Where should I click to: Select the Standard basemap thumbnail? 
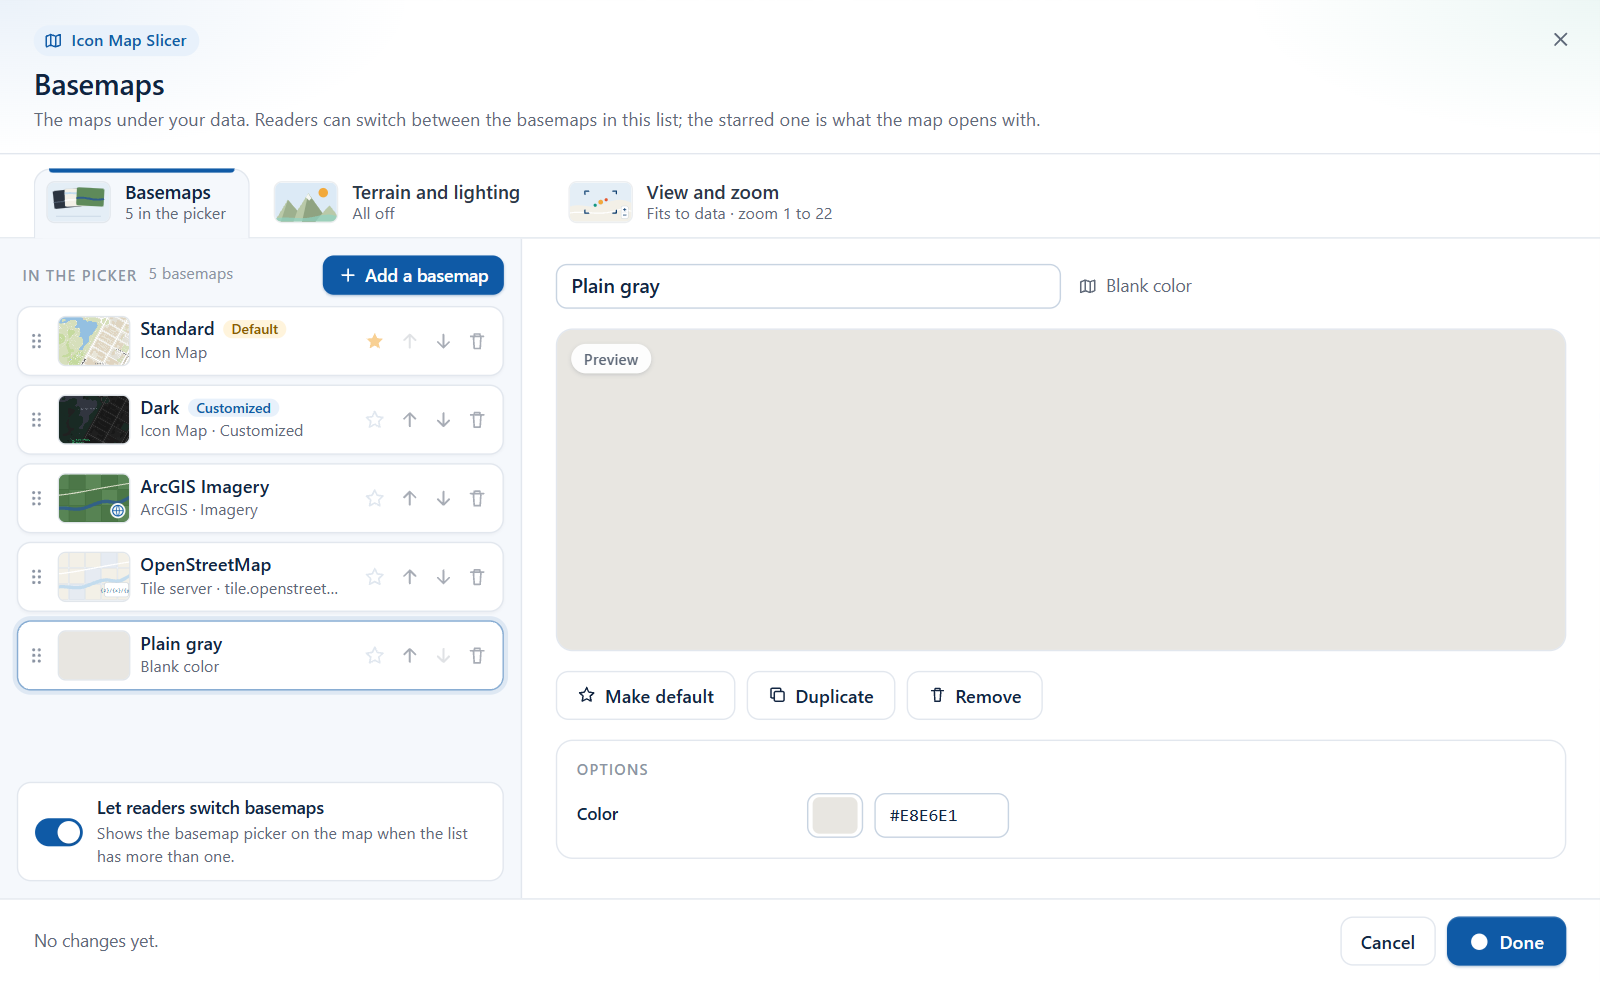point(94,341)
